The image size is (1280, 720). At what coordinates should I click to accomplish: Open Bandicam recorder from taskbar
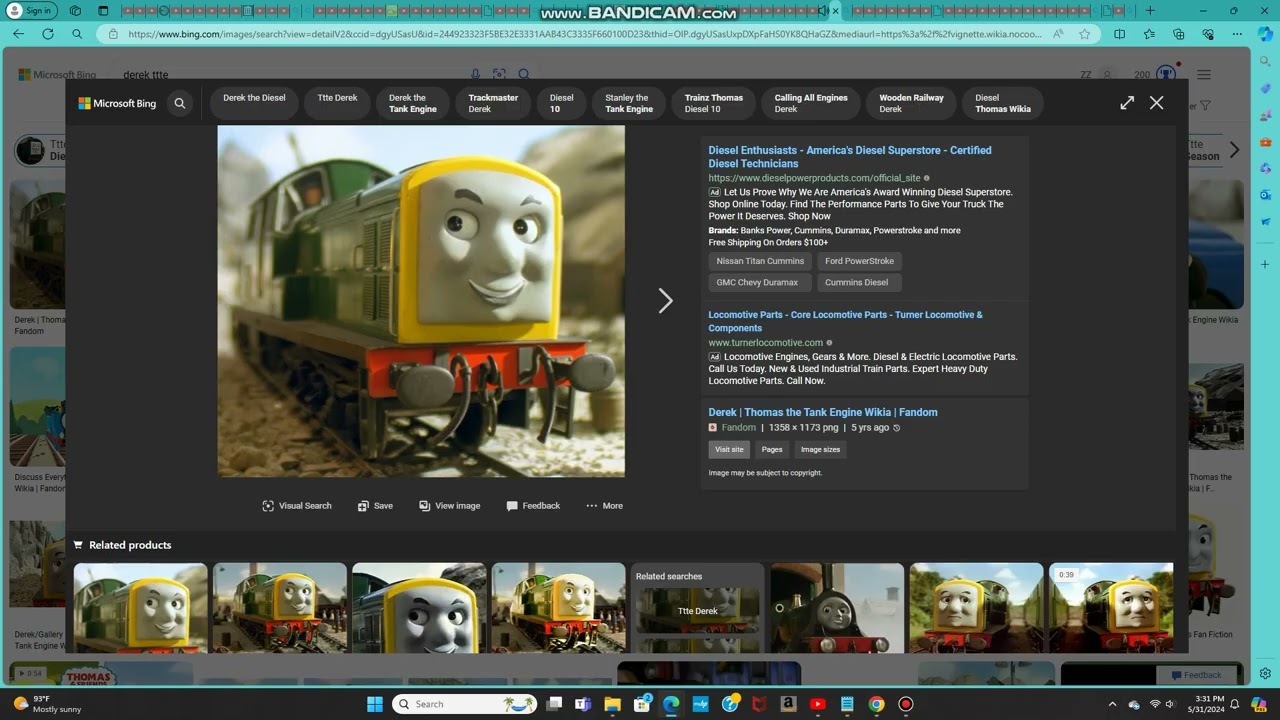point(906,704)
